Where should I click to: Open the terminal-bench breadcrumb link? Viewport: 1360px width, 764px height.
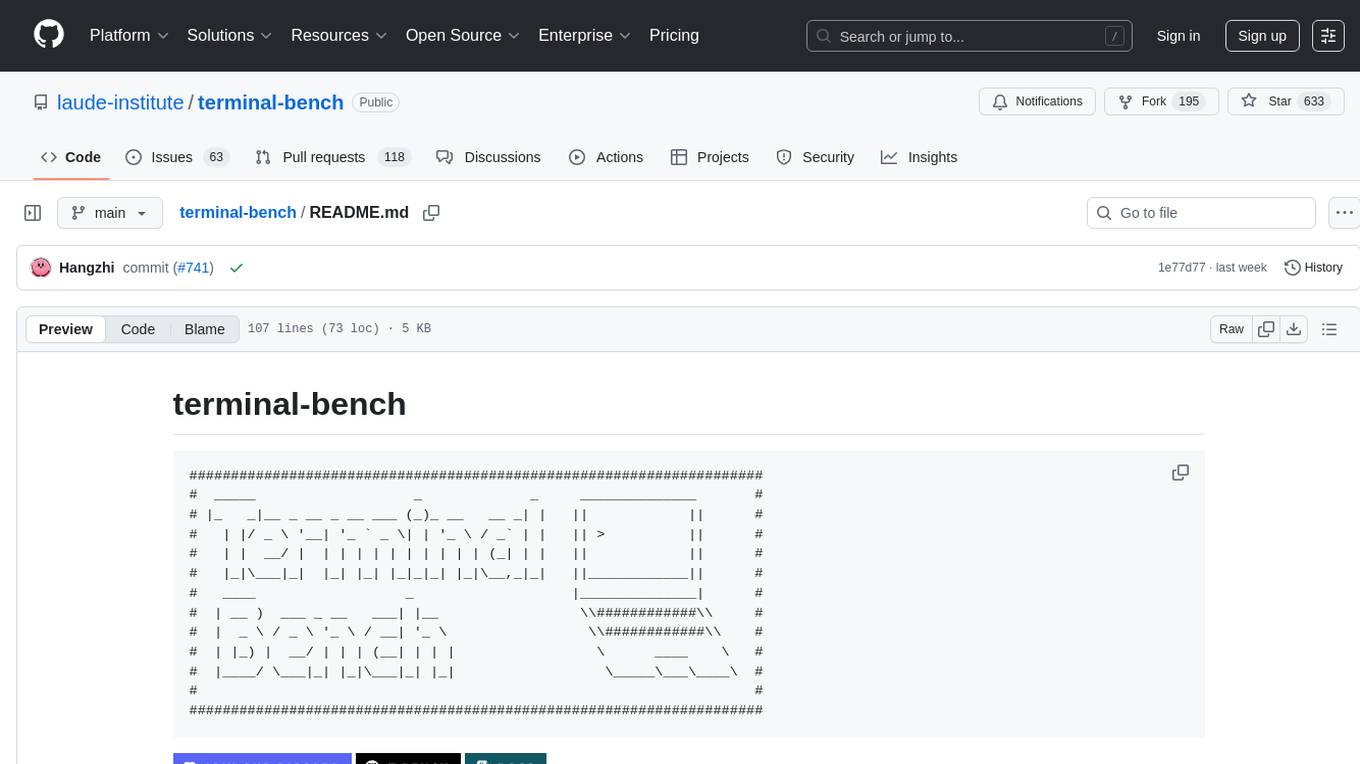(238, 213)
